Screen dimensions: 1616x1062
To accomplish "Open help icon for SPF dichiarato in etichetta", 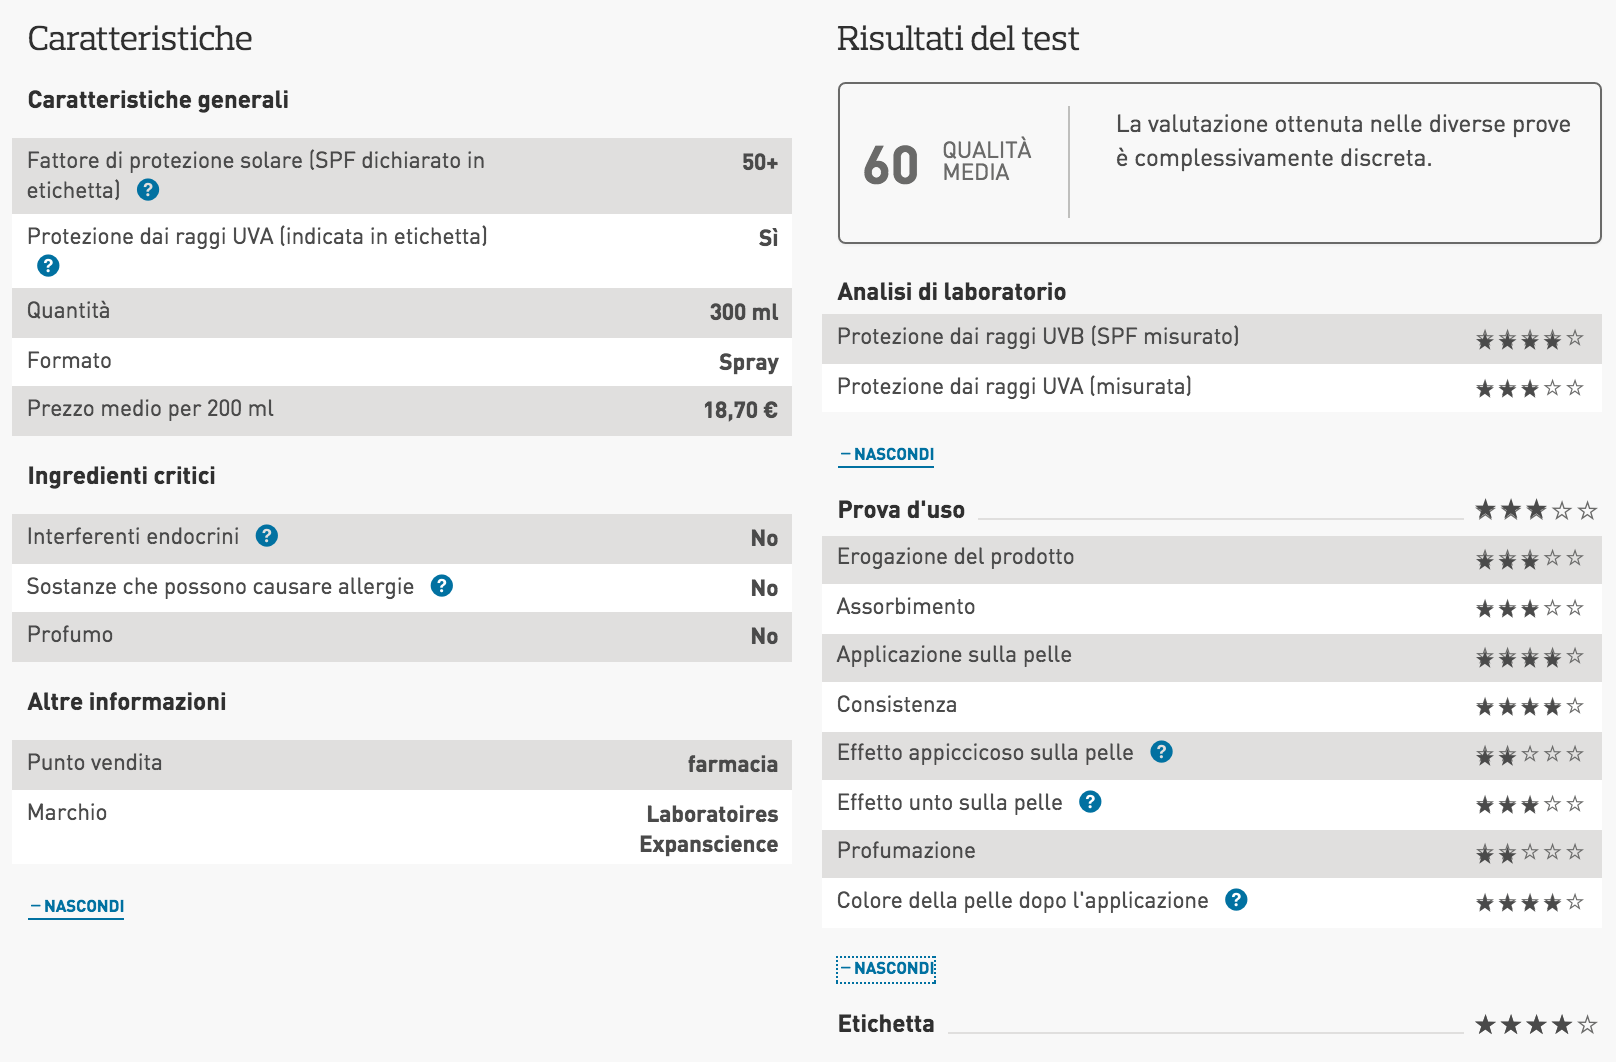I will (148, 190).
